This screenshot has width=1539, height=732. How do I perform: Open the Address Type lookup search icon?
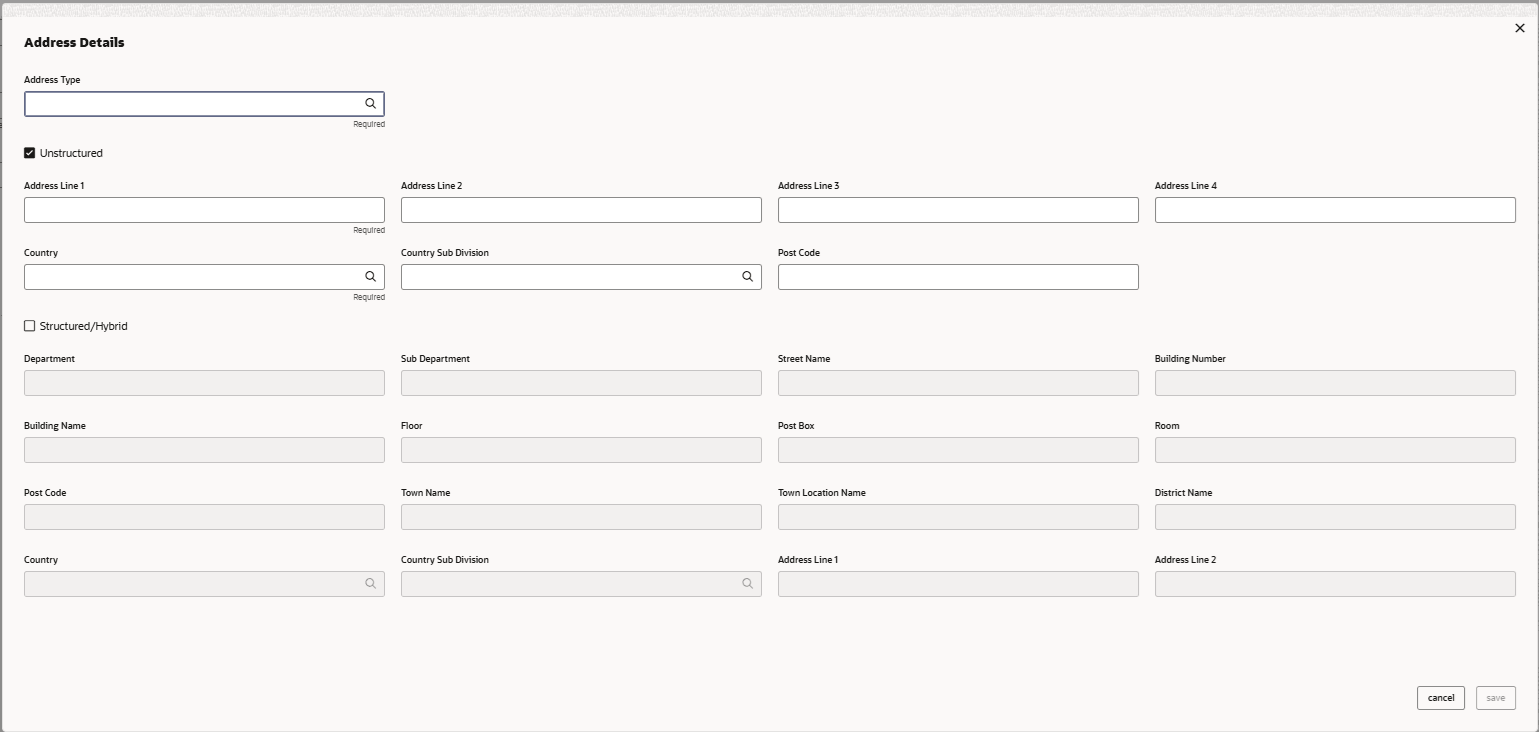pyautogui.click(x=370, y=104)
